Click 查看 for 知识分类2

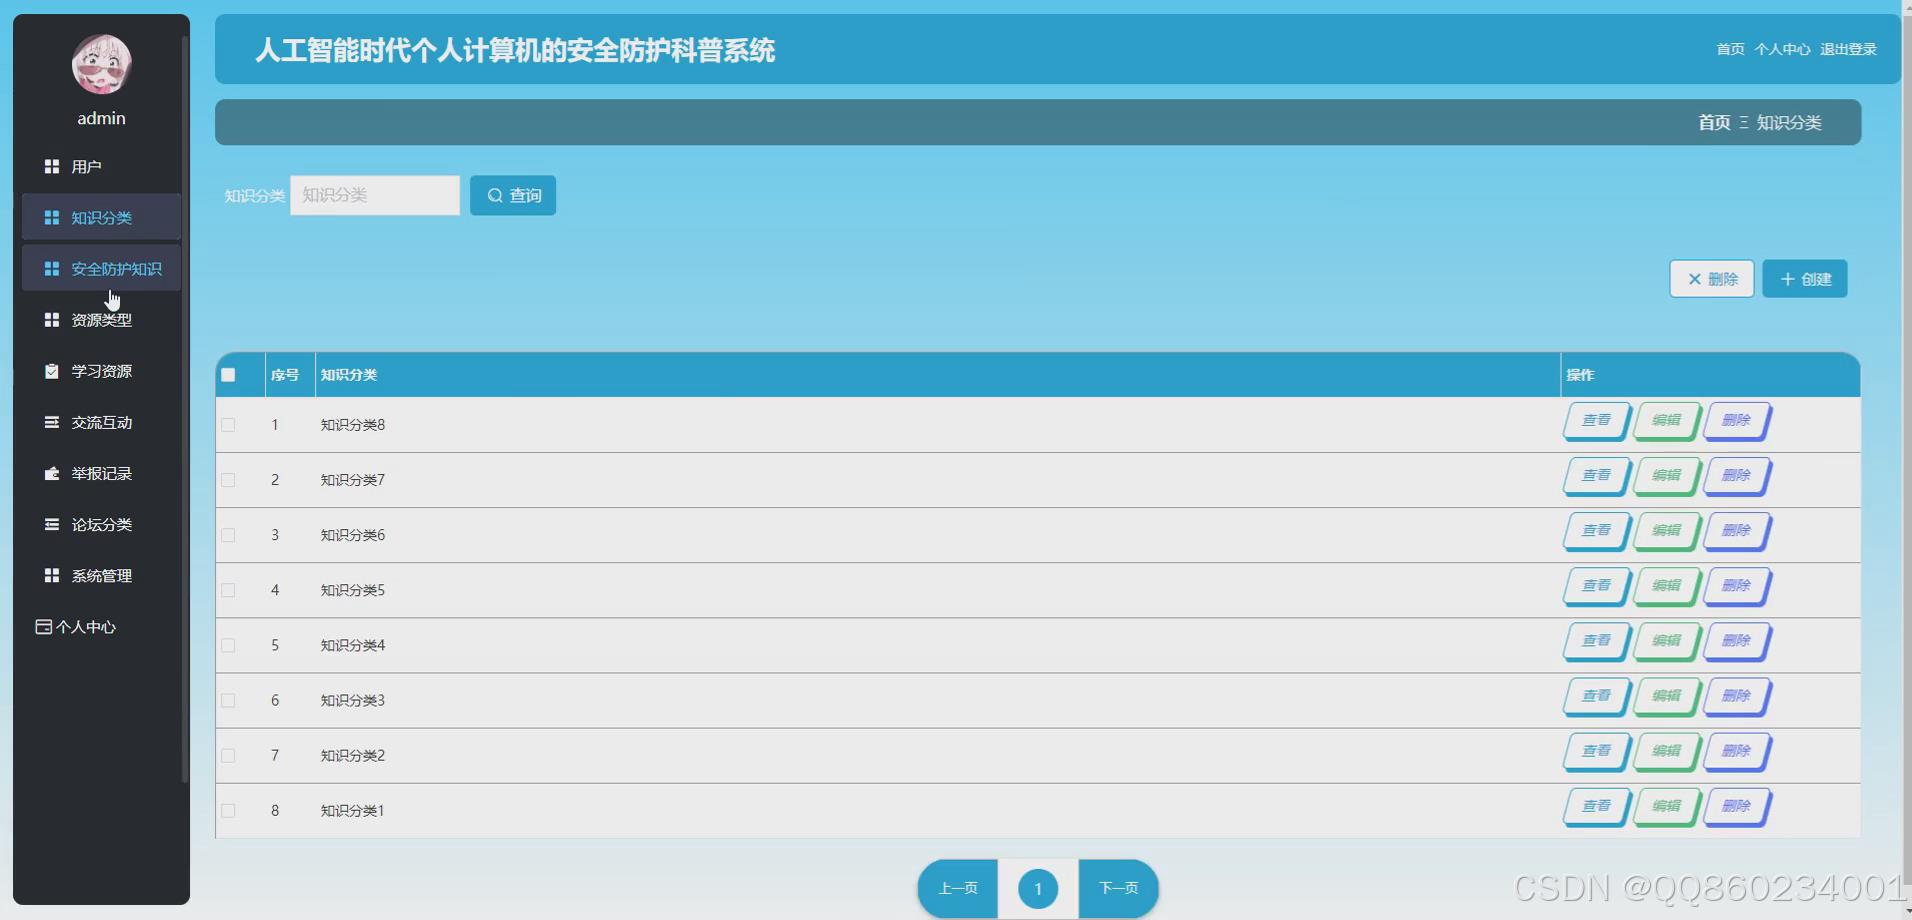[x=1596, y=751]
